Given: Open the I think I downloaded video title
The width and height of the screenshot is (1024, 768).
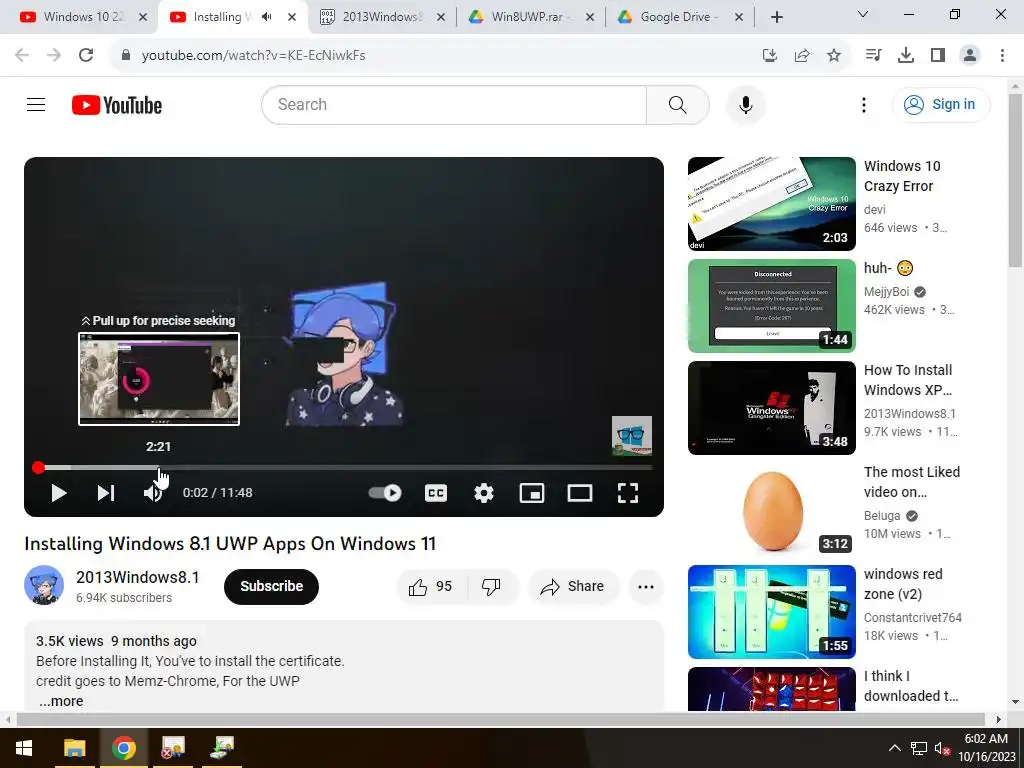Looking at the screenshot, I should [x=910, y=686].
